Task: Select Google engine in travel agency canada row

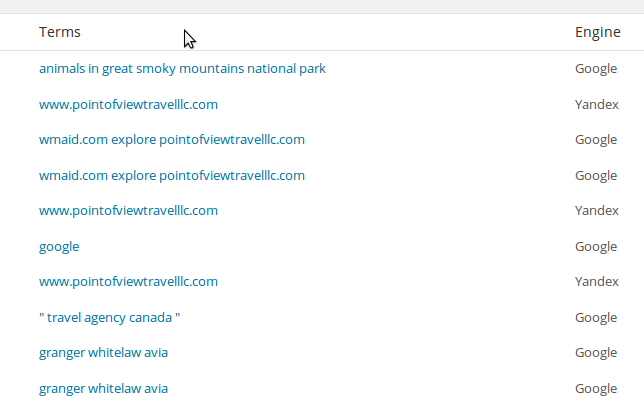Action: (596, 318)
